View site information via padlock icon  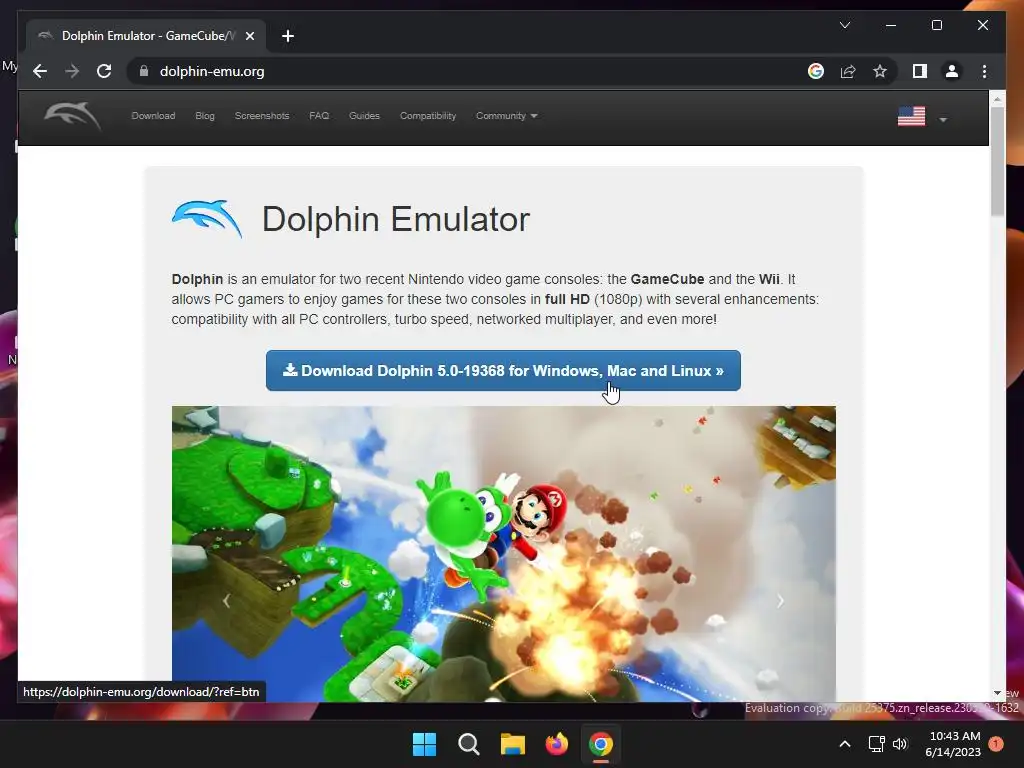pyautogui.click(x=144, y=71)
